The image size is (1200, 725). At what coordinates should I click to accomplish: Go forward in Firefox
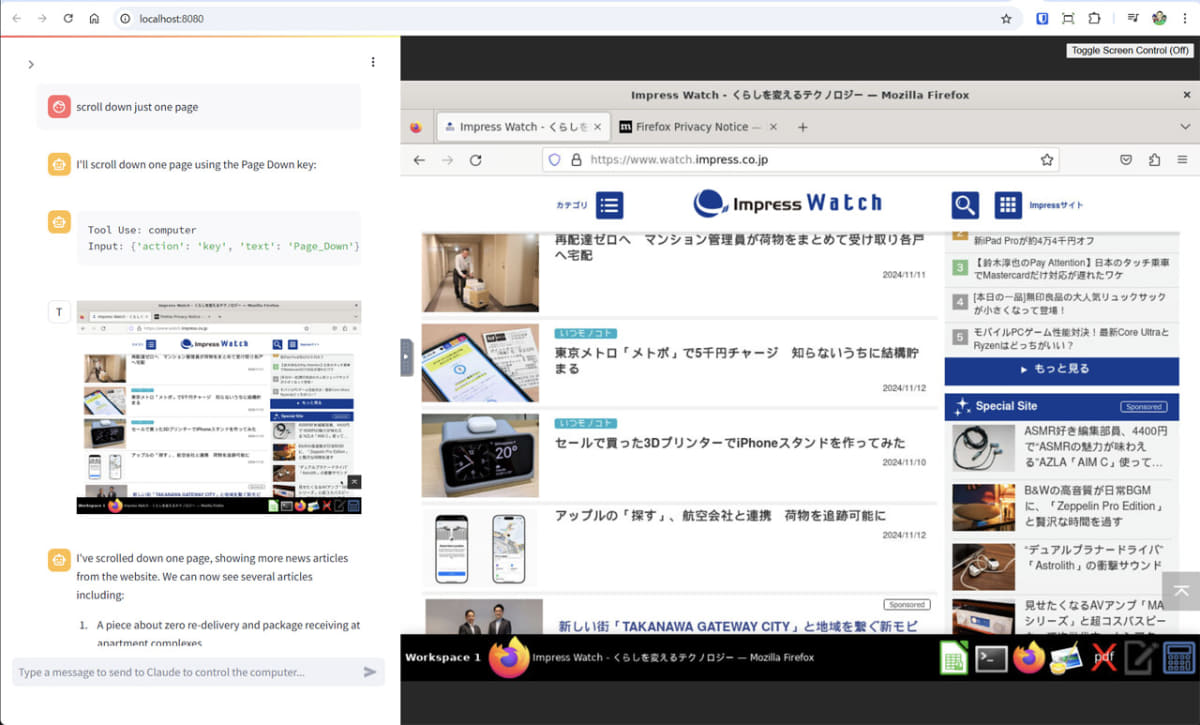(x=447, y=160)
